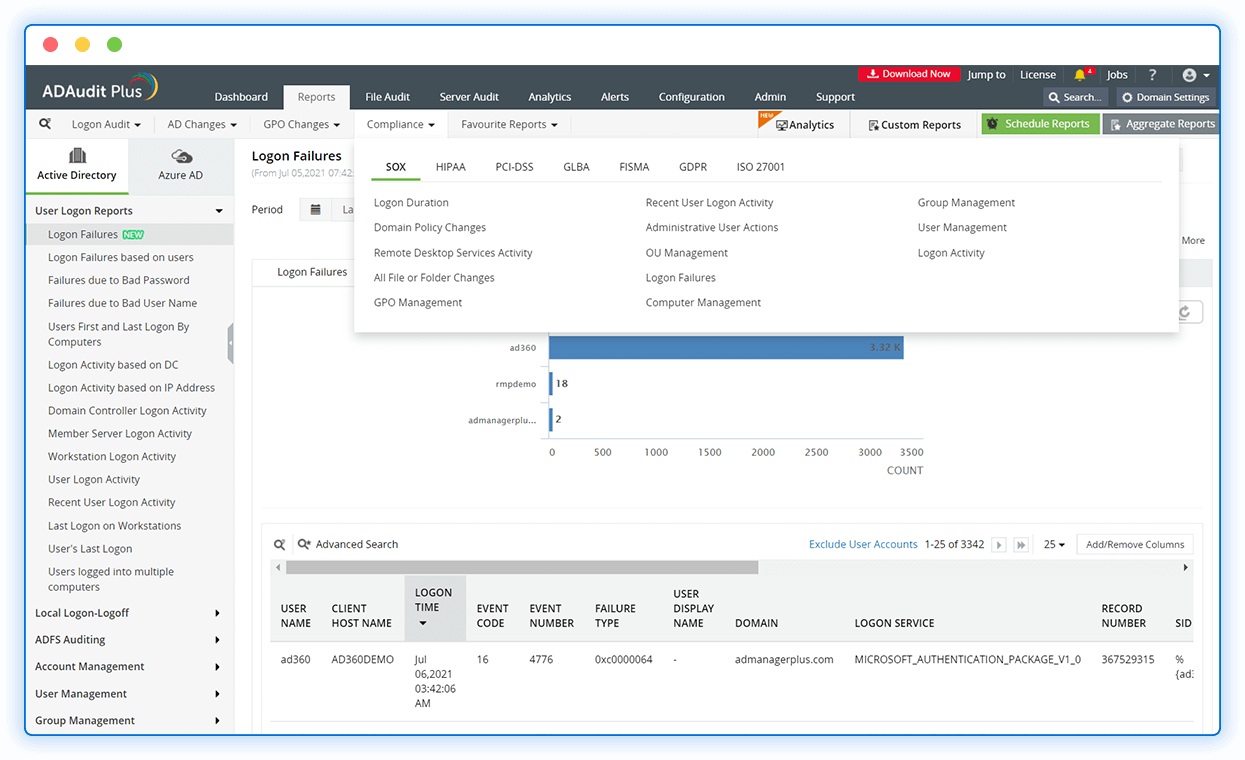
Task: Switch to the HIPAA compliance tab
Action: (451, 167)
